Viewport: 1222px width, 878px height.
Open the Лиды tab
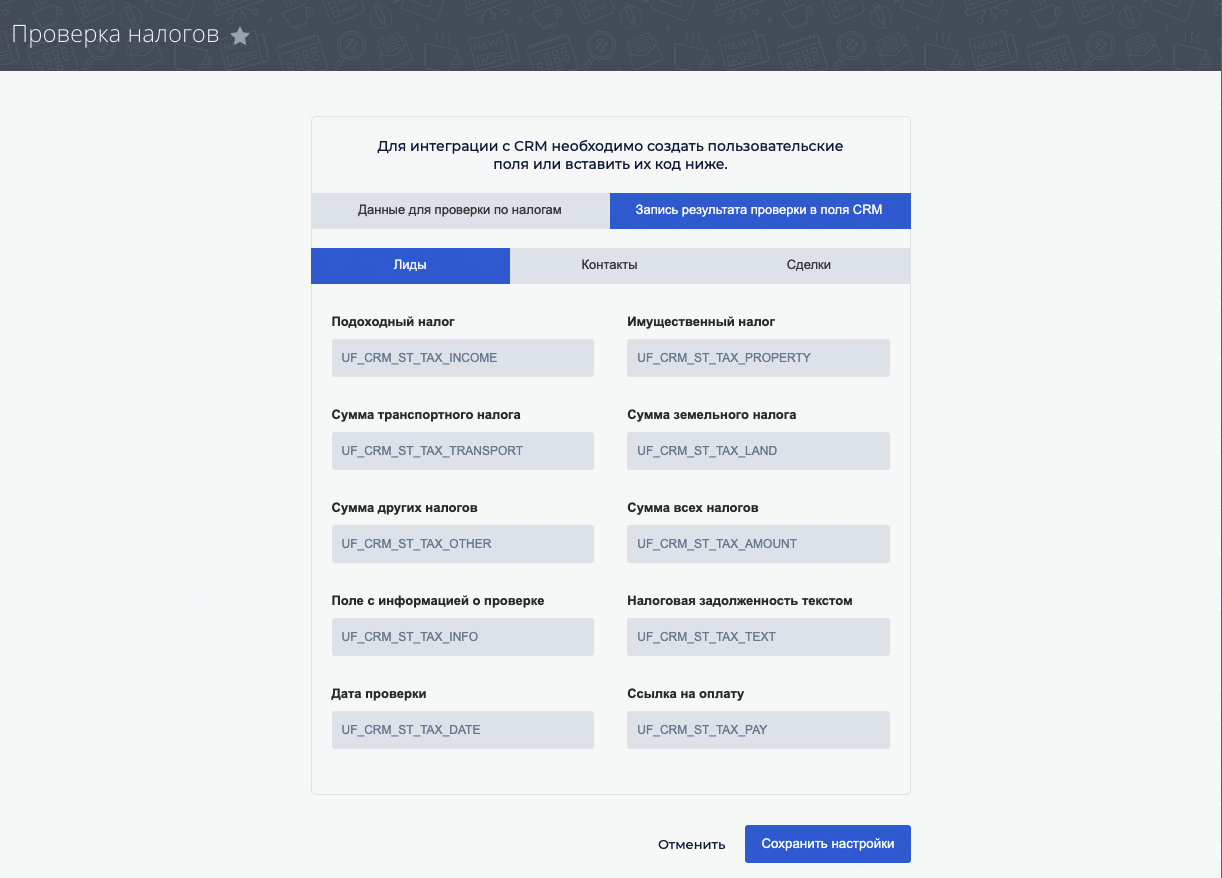[410, 266]
